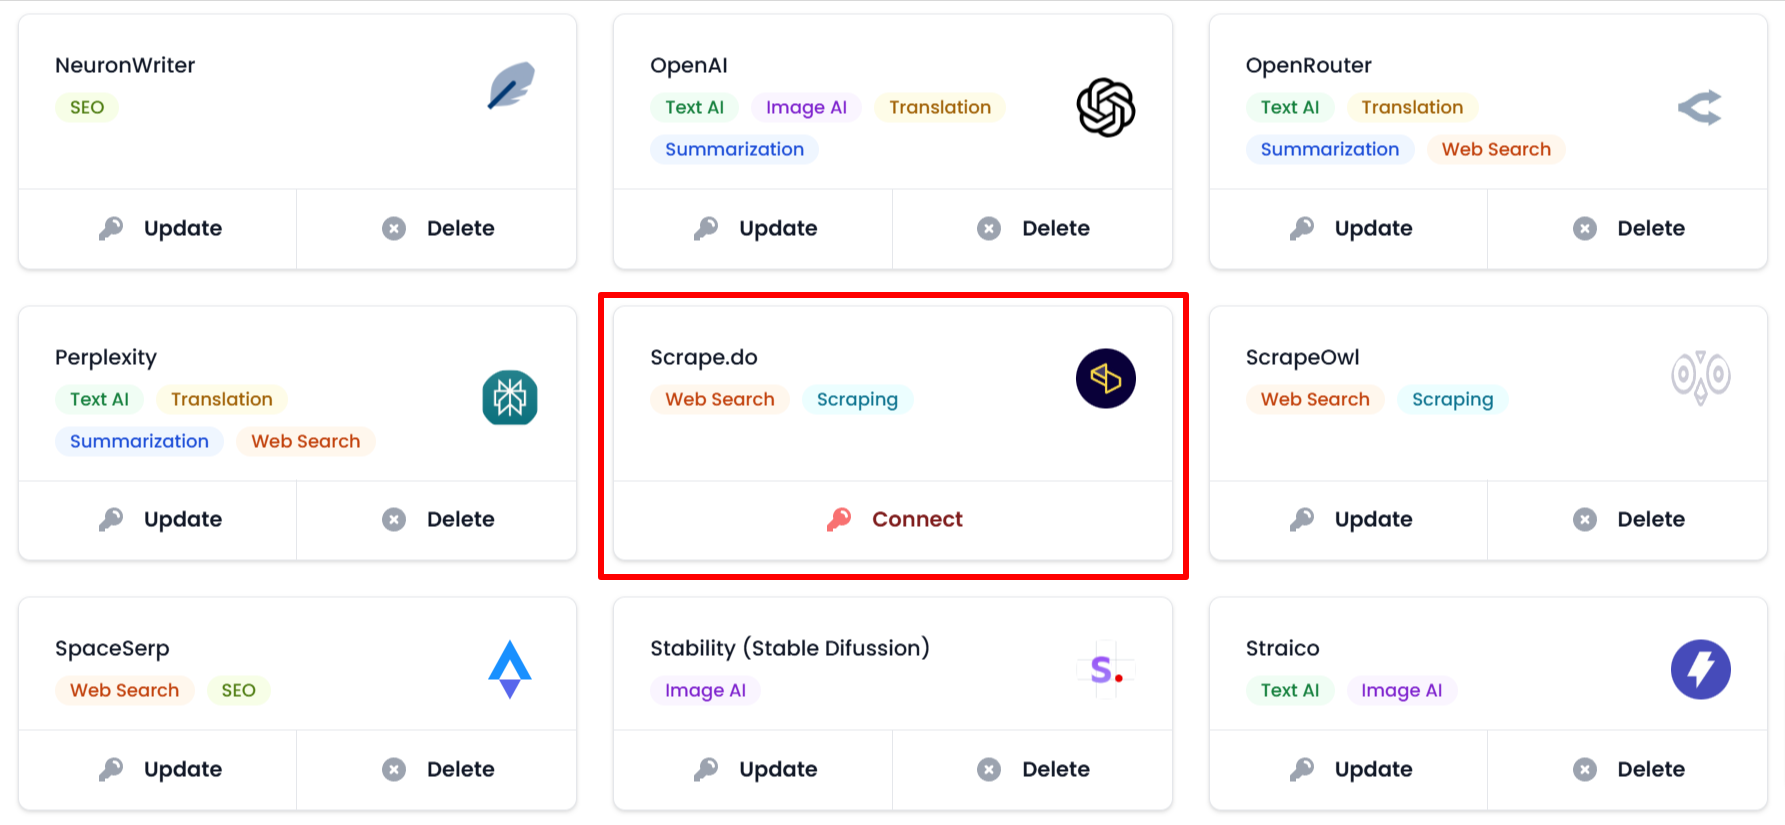Delete the Stability integration

coord(1033,769)
